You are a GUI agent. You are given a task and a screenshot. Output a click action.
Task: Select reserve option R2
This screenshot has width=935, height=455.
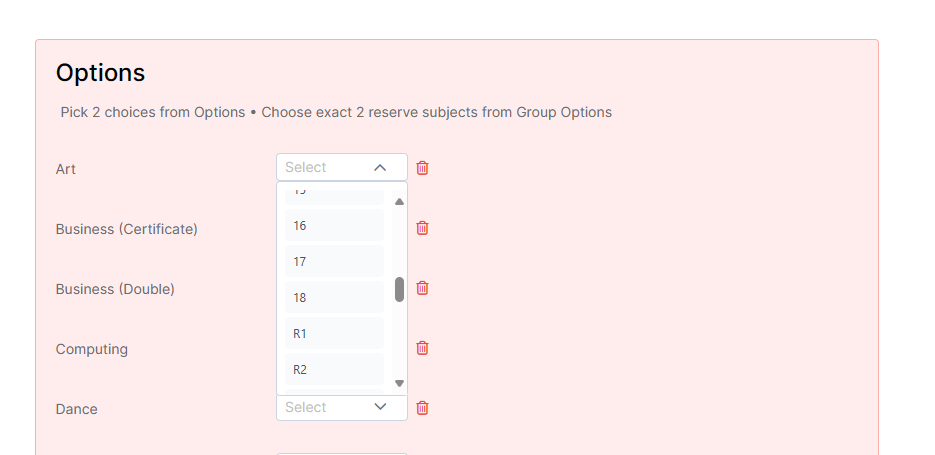pos(335,369)
